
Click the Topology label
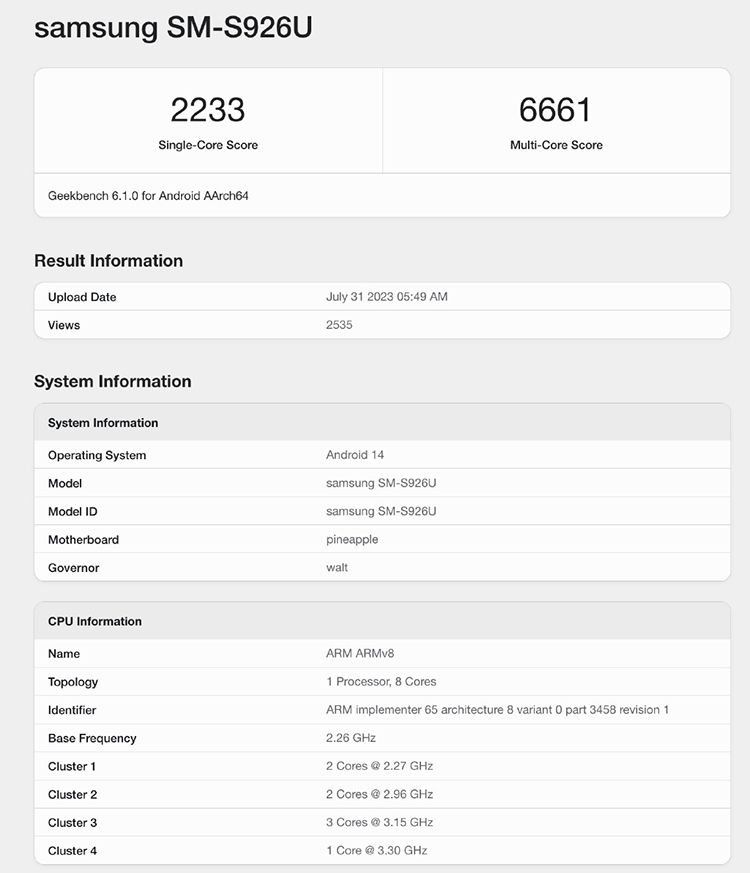[73, 682]
